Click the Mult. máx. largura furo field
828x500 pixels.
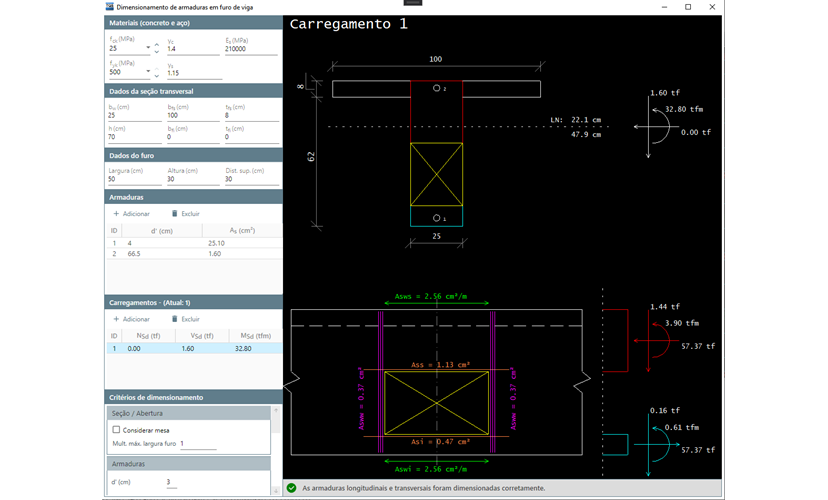click(197, 443)
